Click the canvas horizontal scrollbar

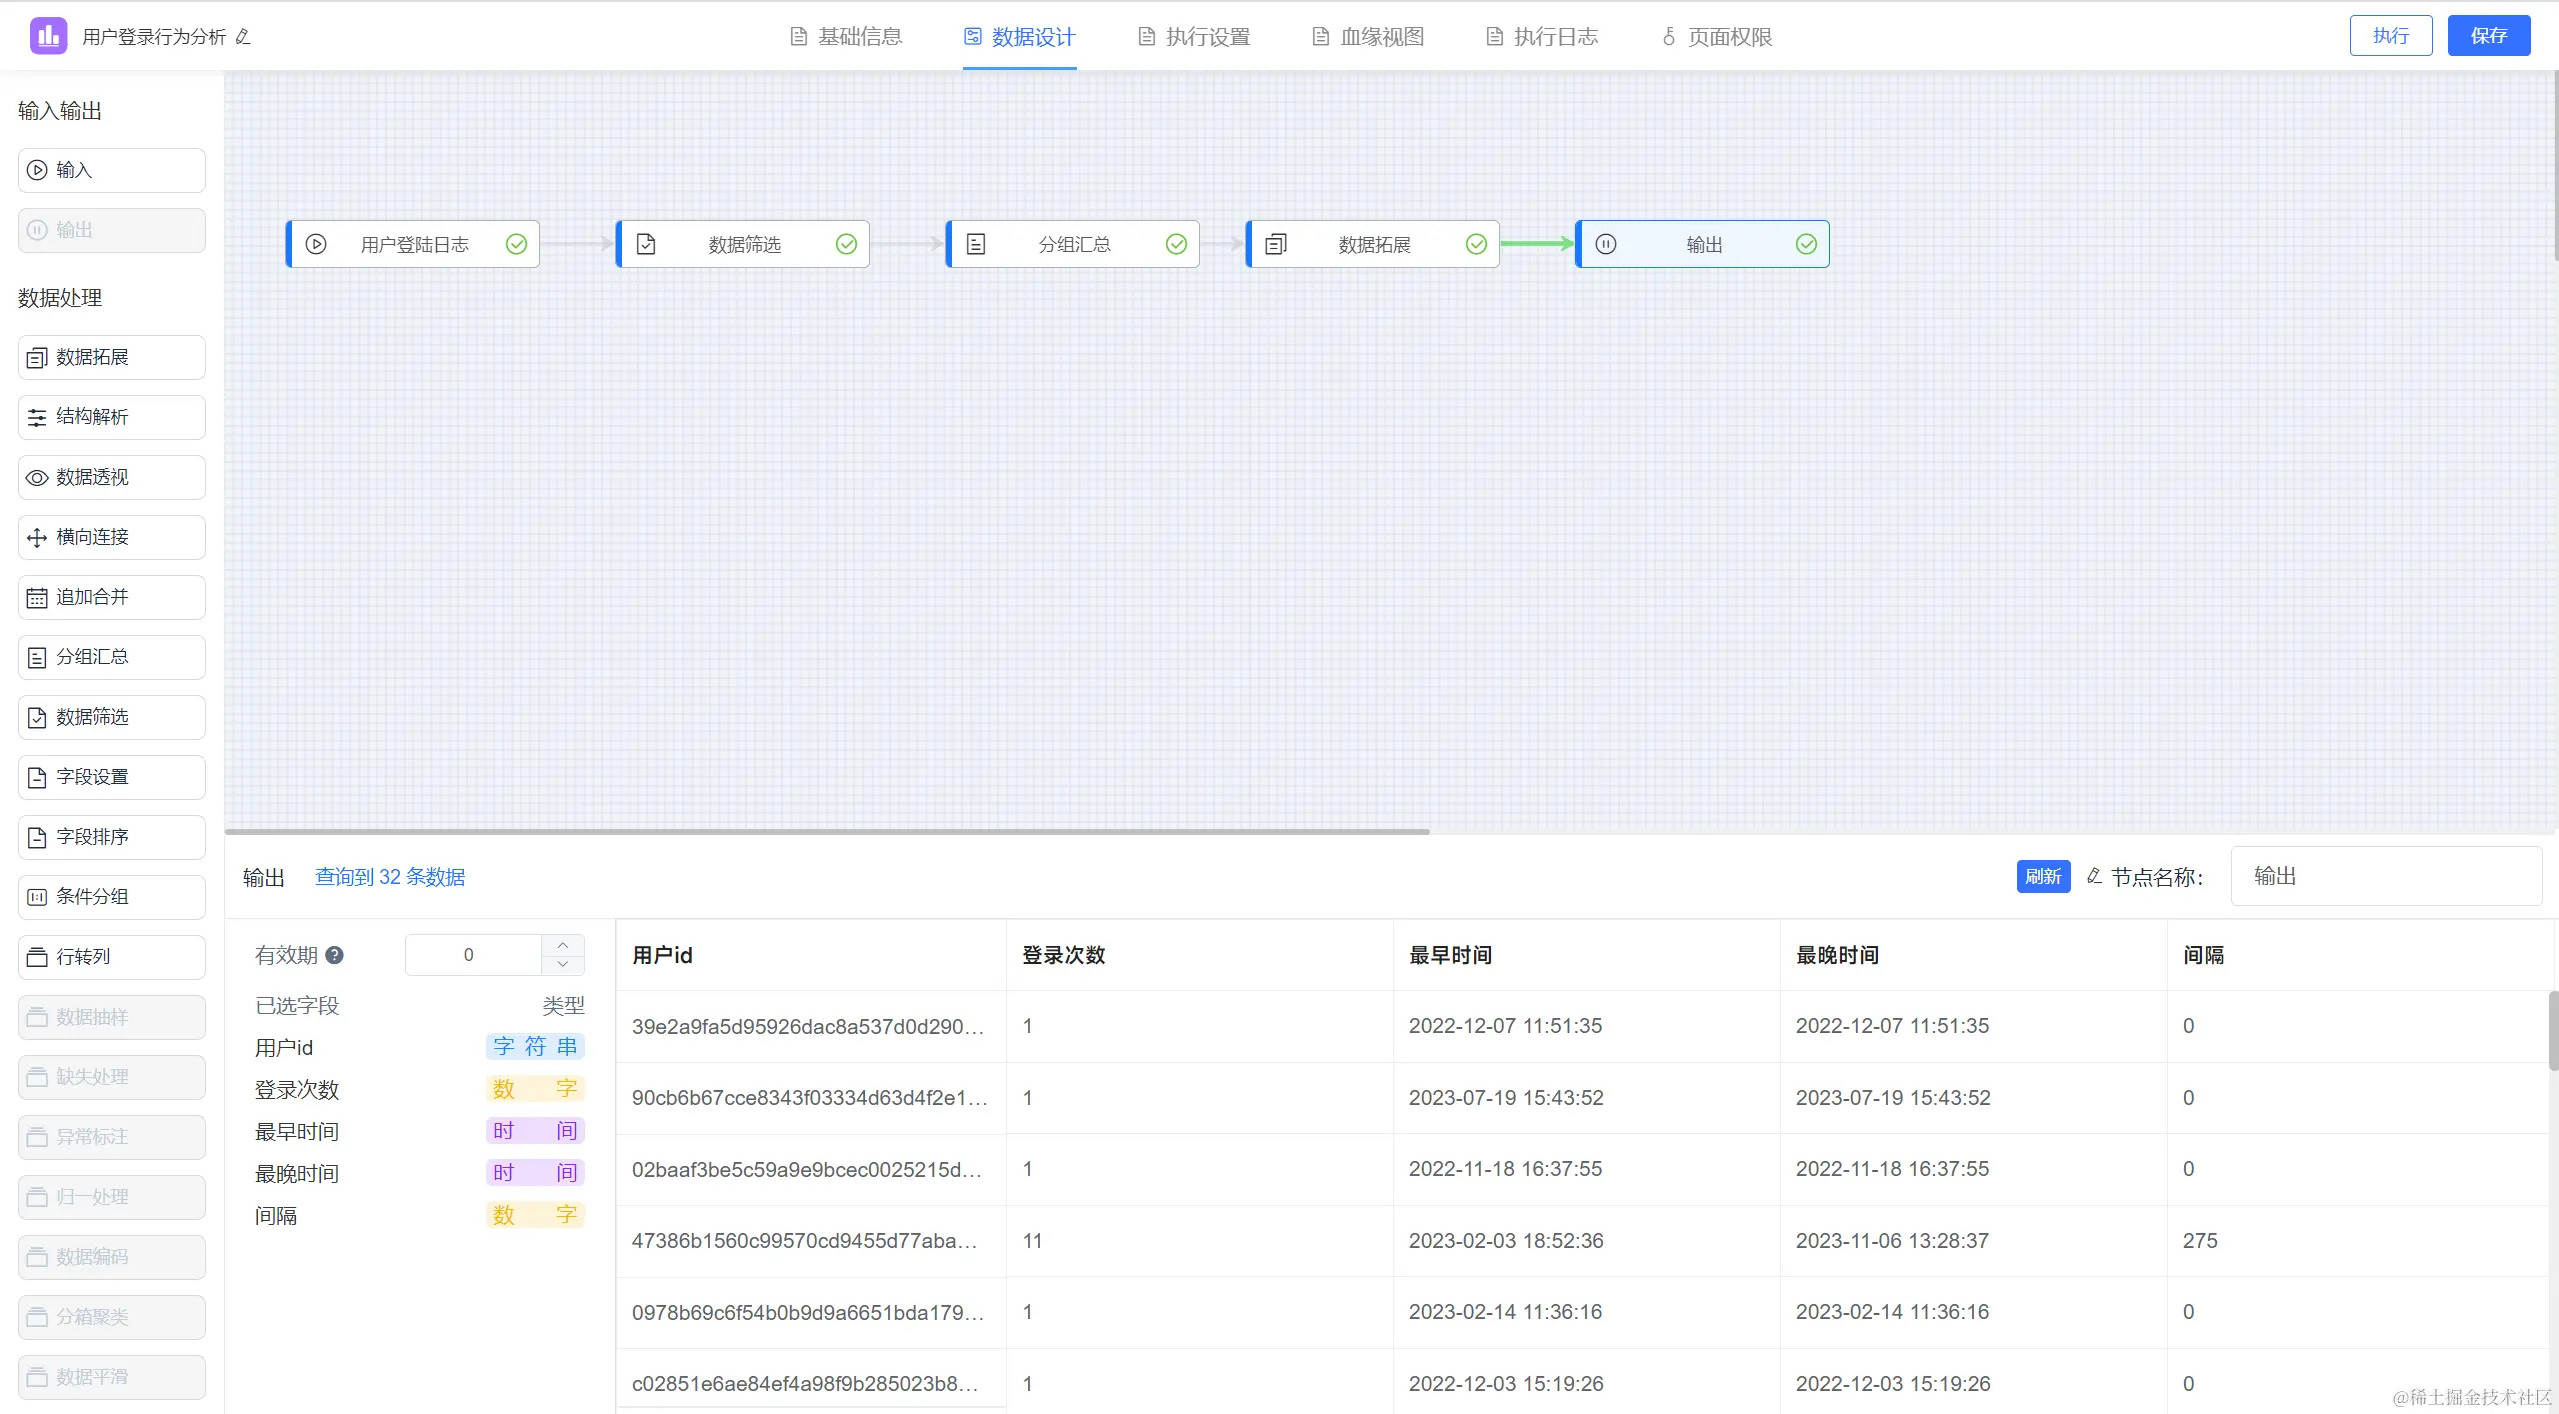(x=827, y=831)
